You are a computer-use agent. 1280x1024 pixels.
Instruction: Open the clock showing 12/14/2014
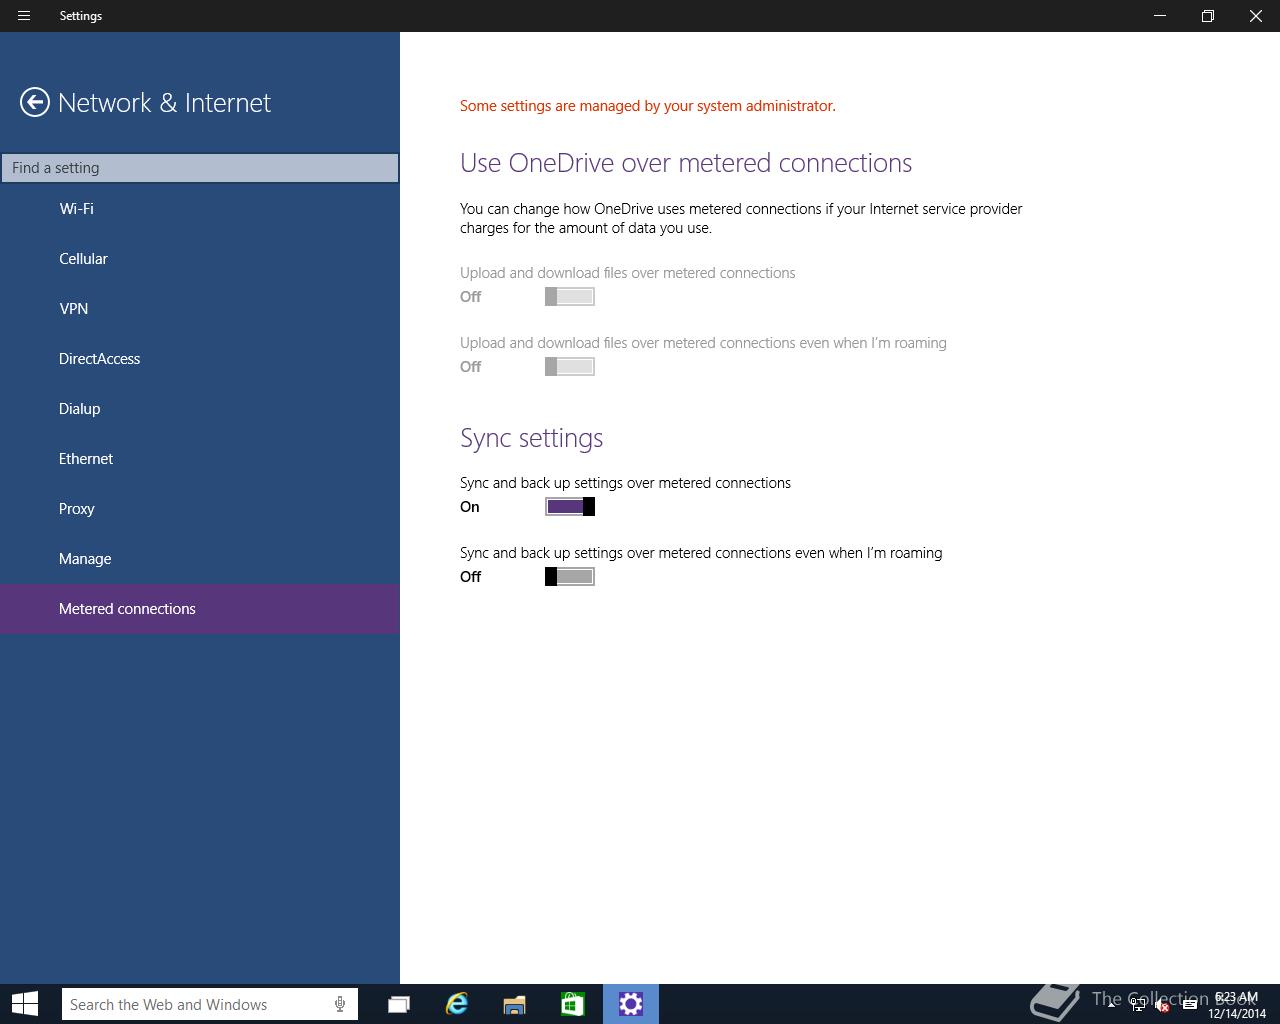coord(1237,1005)
